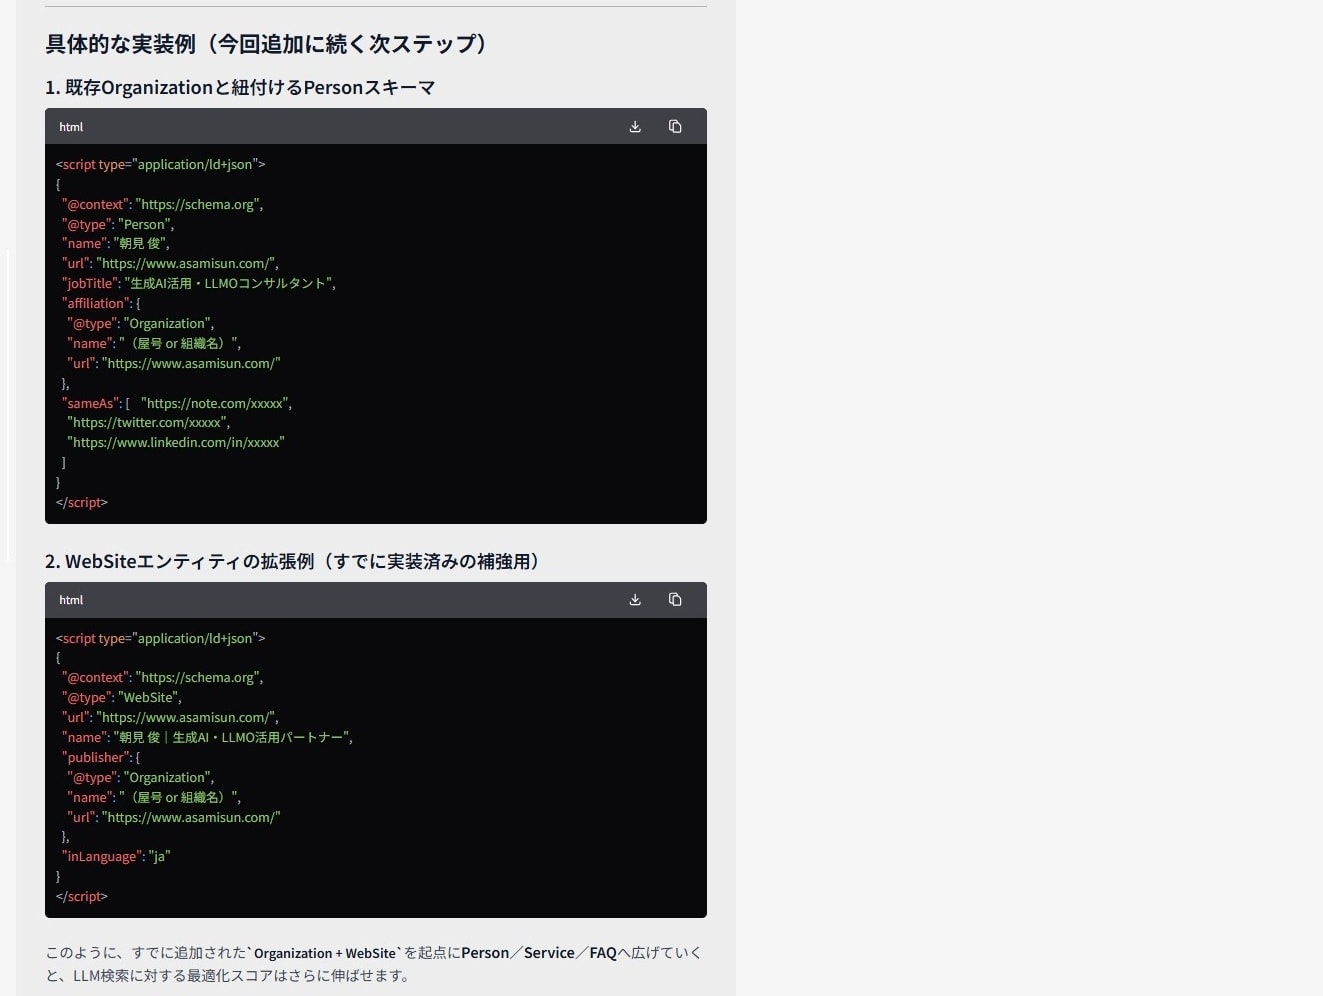Download the WebSite schema code snippet
Viewport: 1323px width, 996px height.
point(635,599)
